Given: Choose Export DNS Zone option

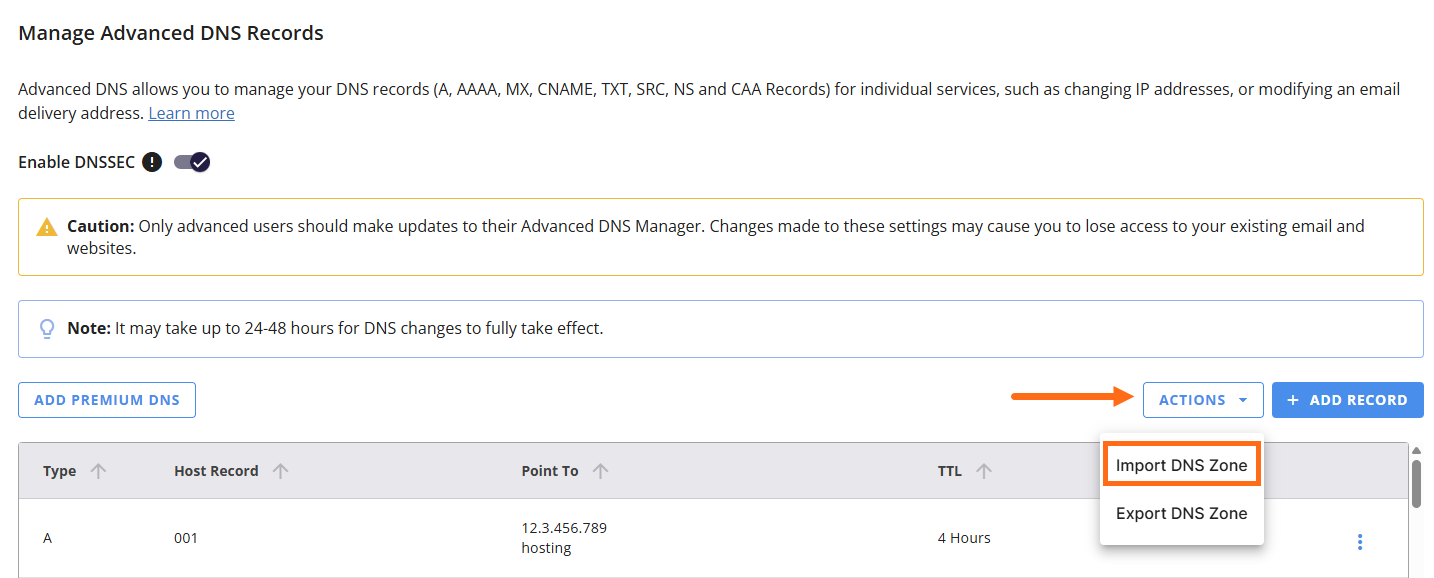Looking at the screenshot, I should tap(1182, 513).
